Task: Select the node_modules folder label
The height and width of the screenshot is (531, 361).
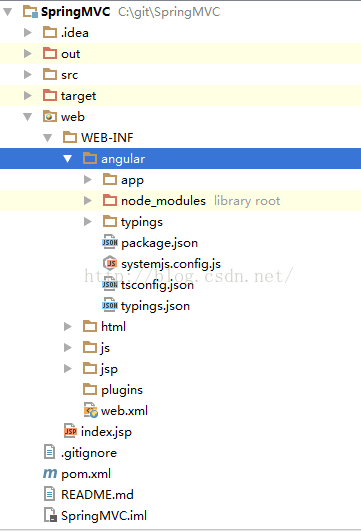Action: coord(163,201)
